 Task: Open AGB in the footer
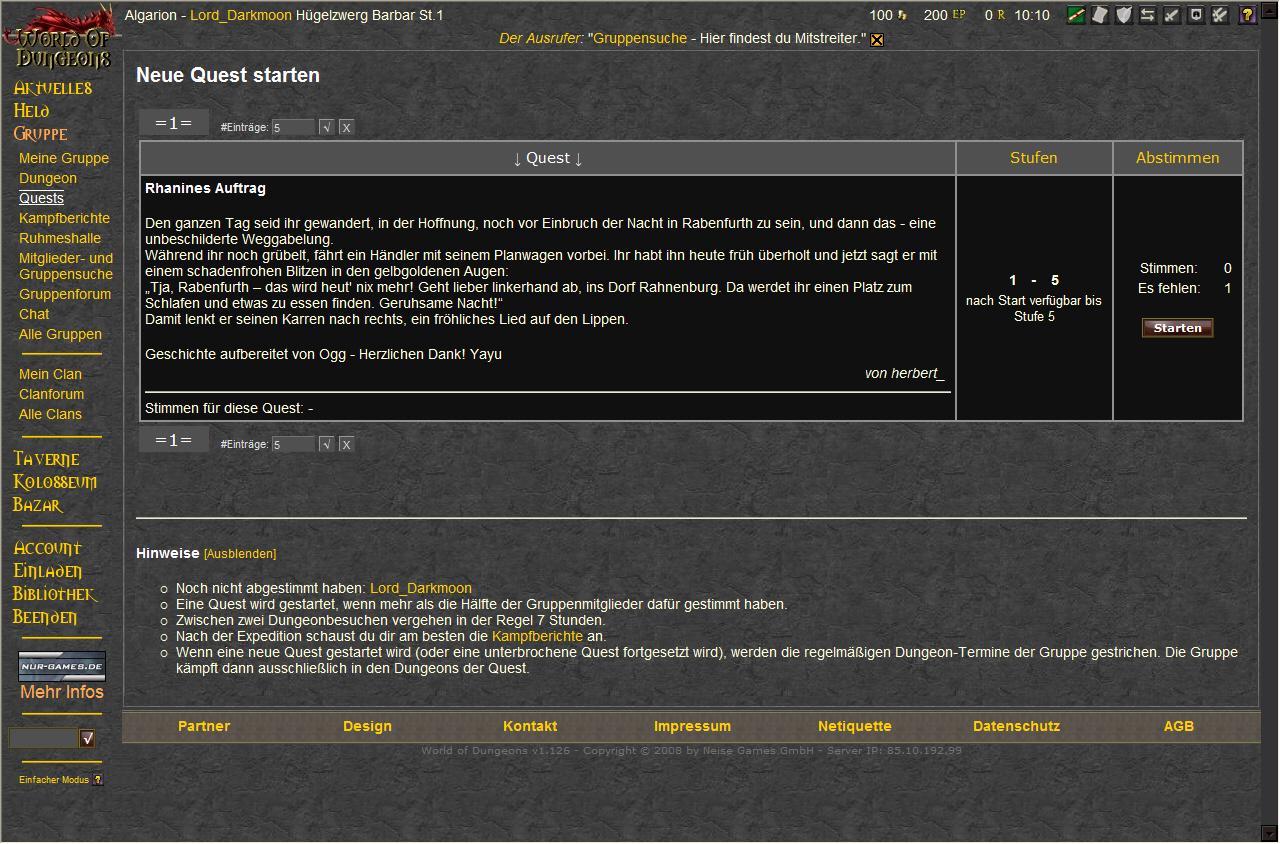pos(1179,726)
